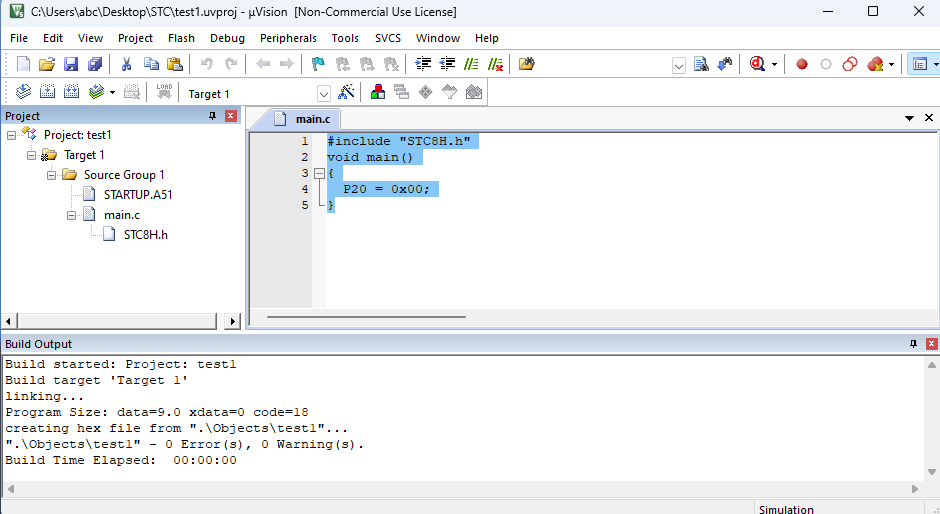Close the Project panel with the red X

tap(231, 116)
